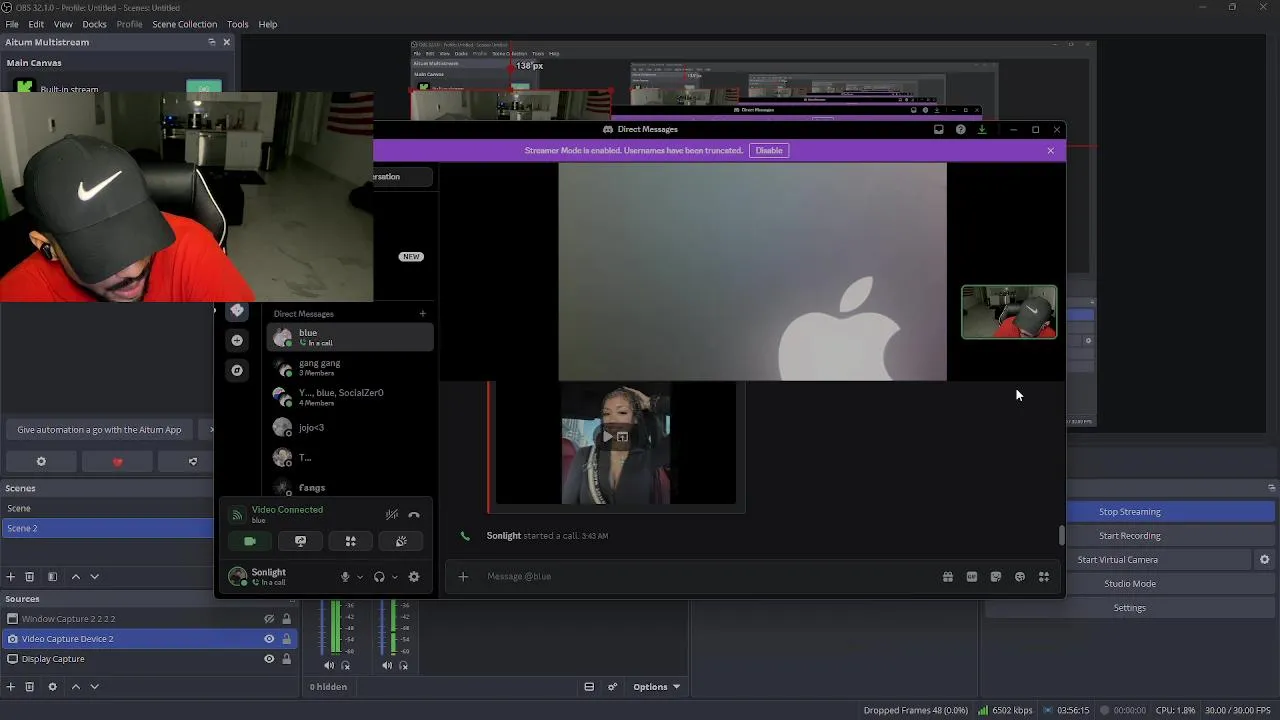Dismiss the Streamer Mode banner
This screenshot has height=720, width=1280.
coord(1050,150)
